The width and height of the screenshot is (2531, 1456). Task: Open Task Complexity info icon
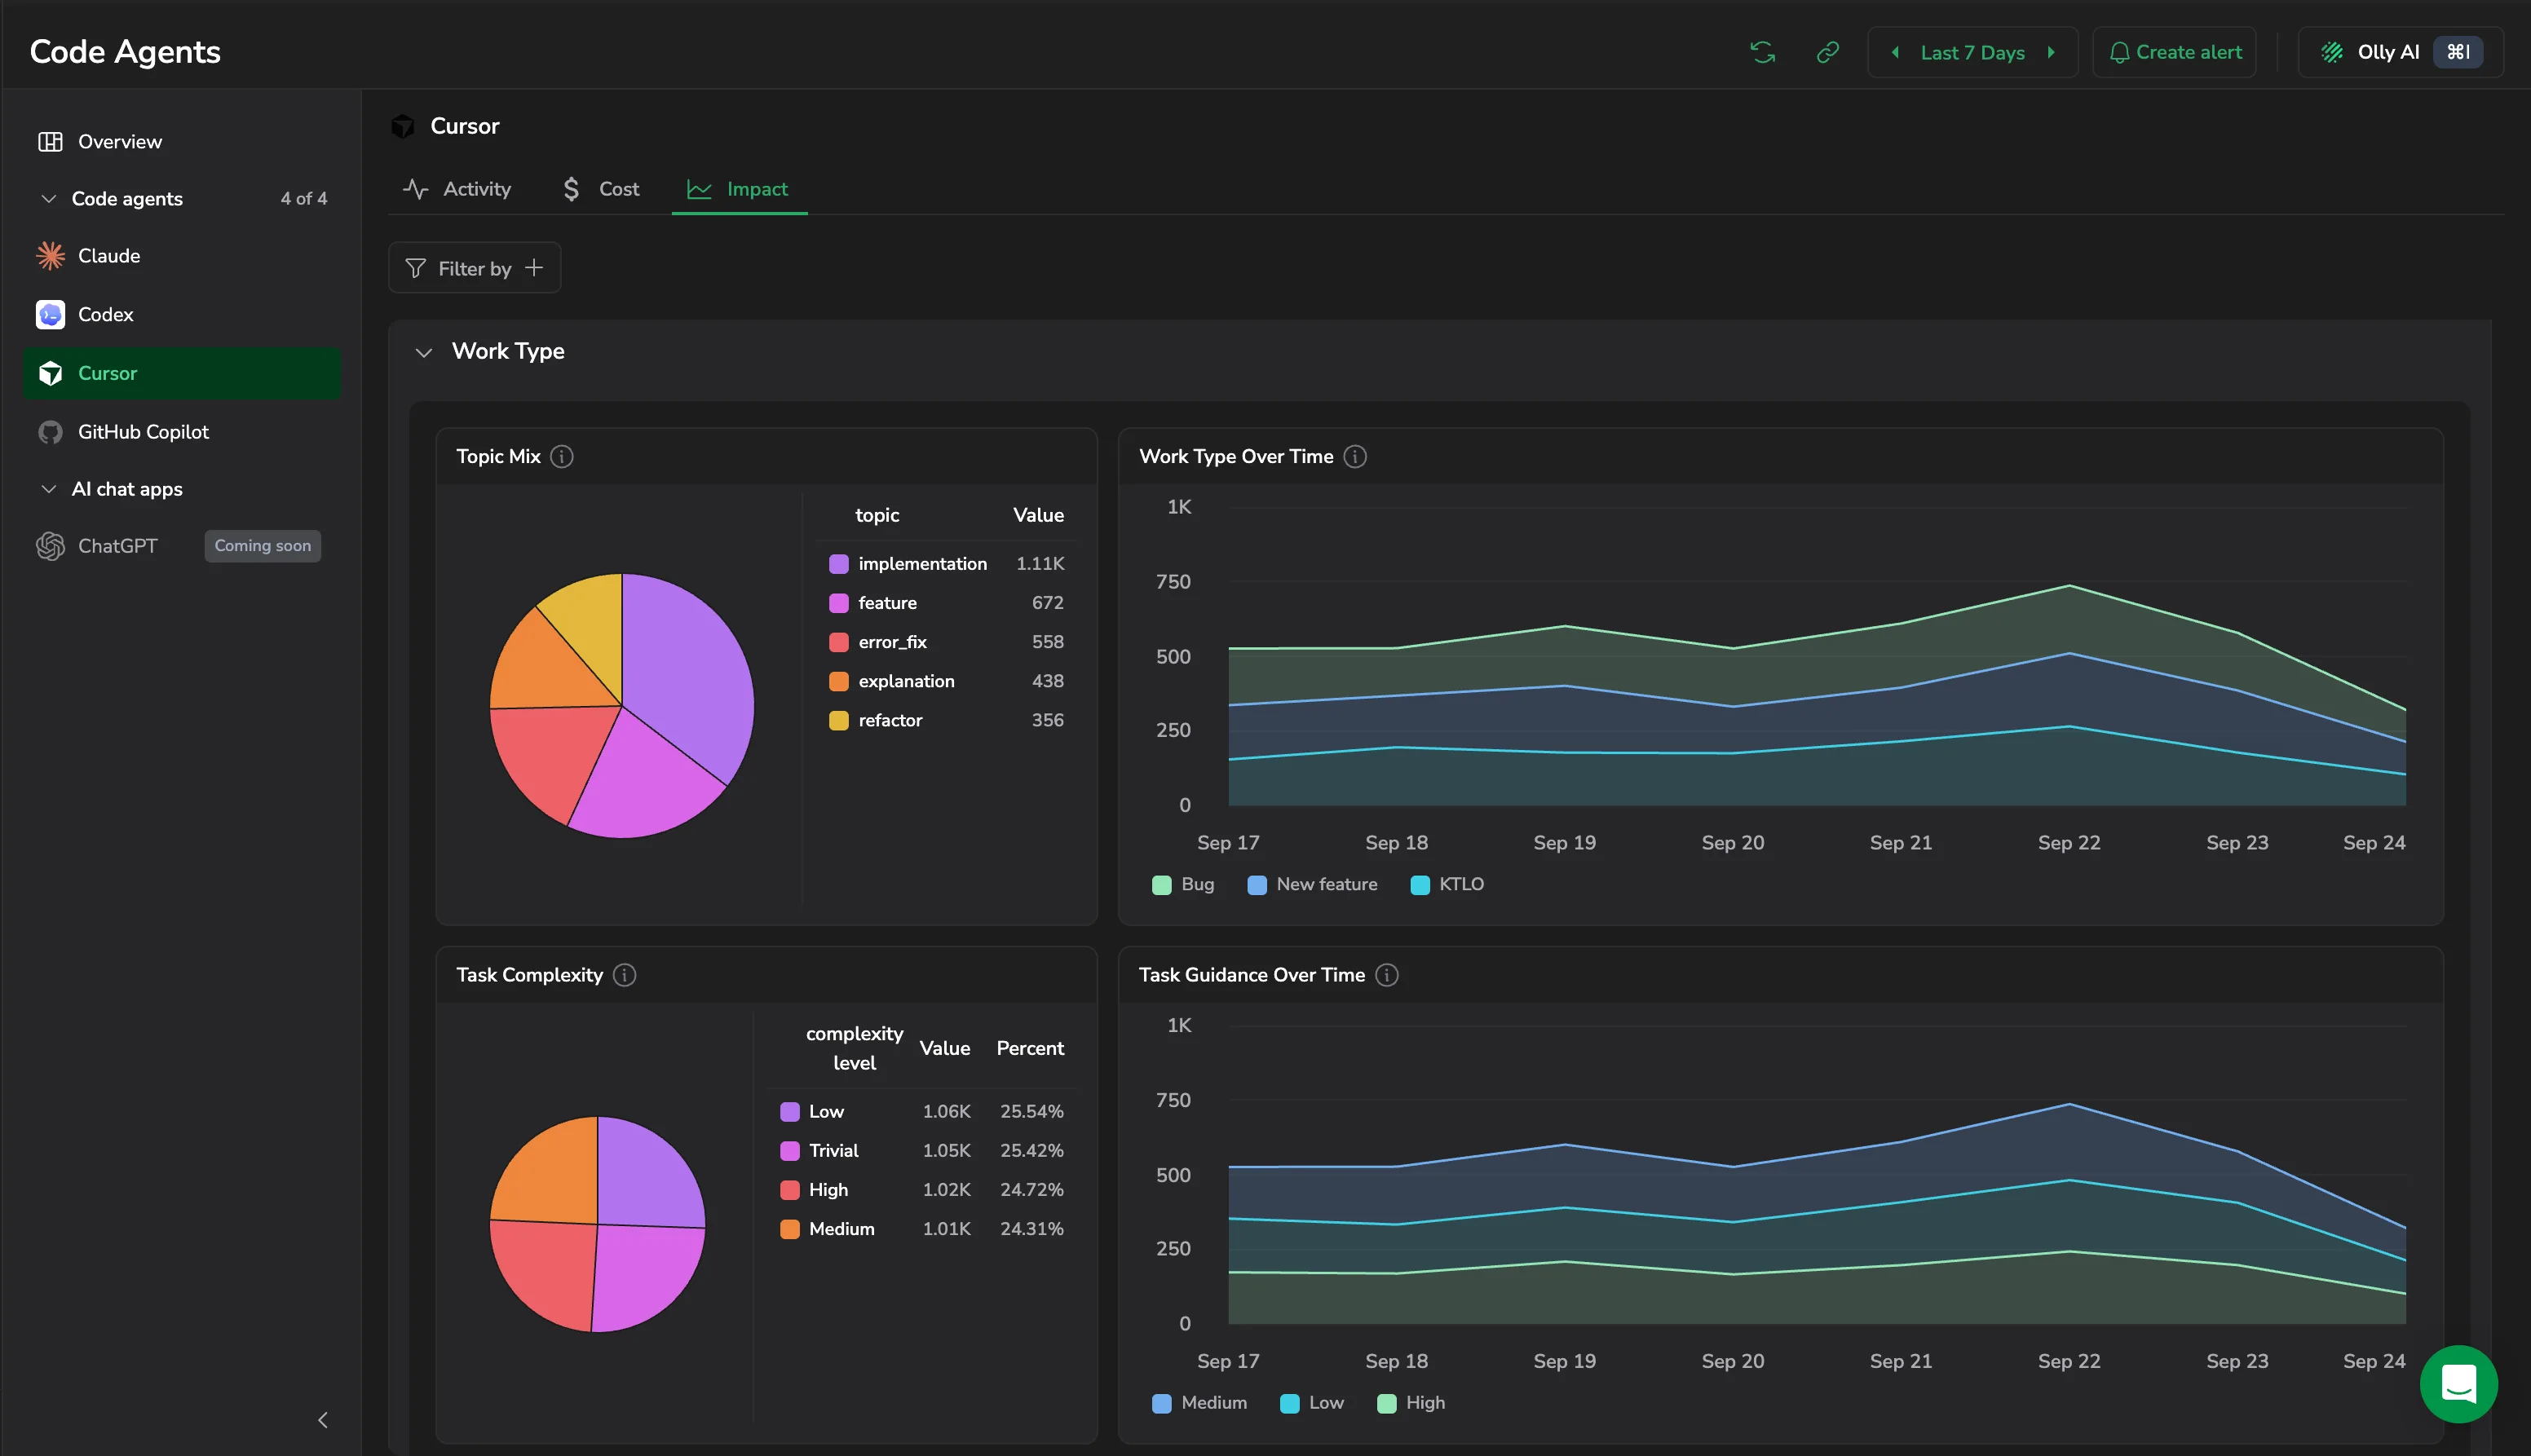tap(624, 974)
